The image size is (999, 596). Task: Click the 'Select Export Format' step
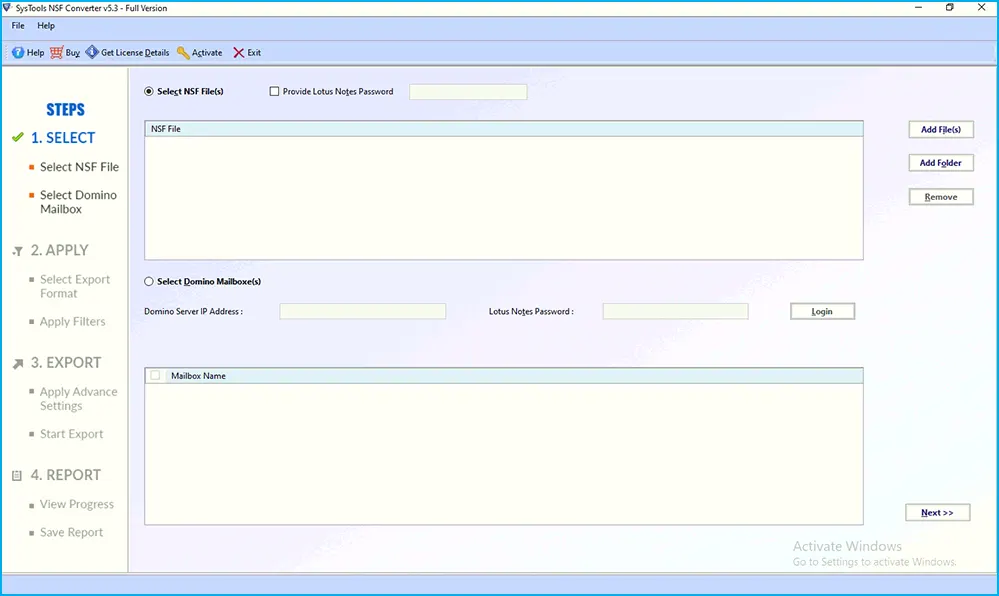point(75,286)
